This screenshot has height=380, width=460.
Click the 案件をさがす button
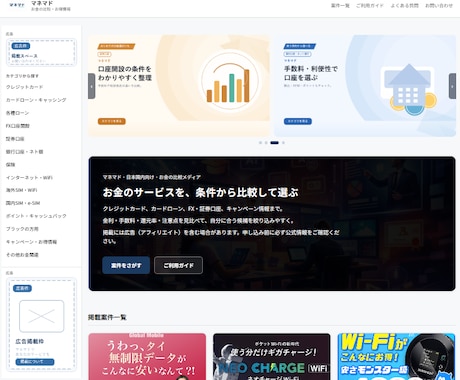coord(126,265)
